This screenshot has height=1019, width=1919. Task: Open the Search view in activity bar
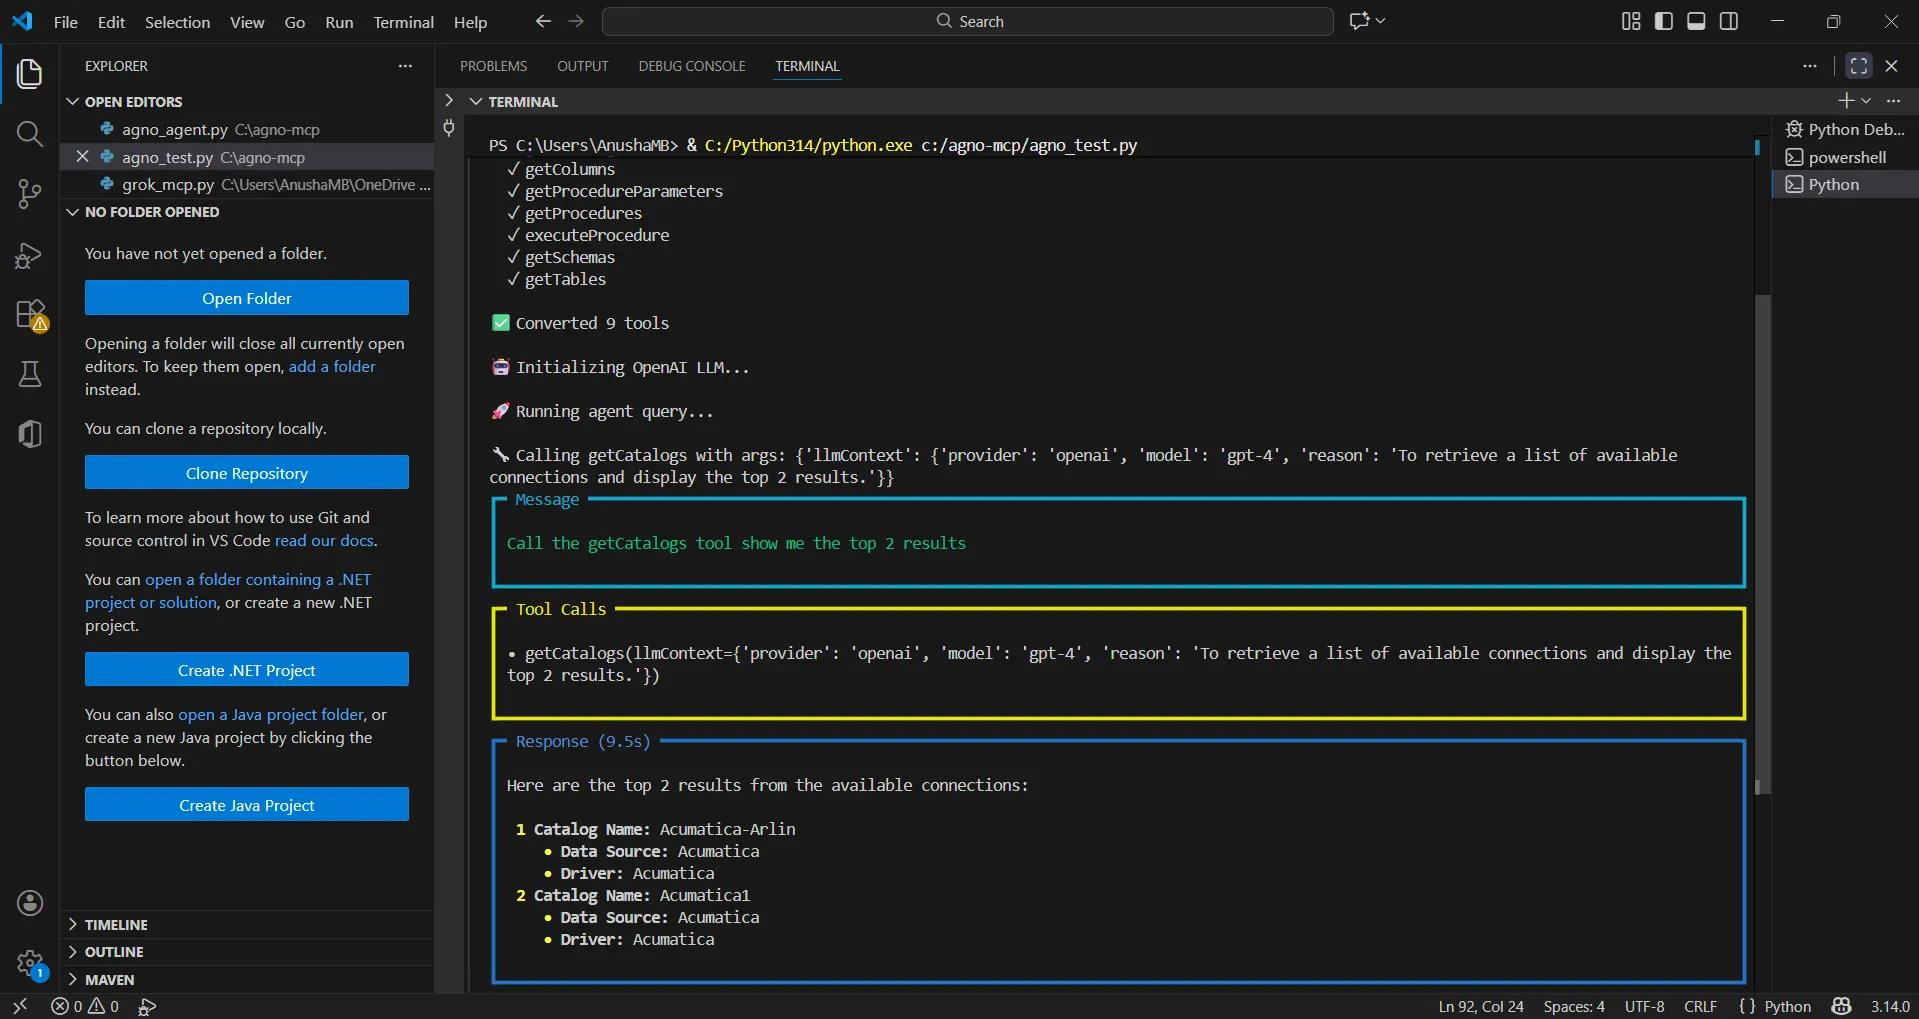30,134
